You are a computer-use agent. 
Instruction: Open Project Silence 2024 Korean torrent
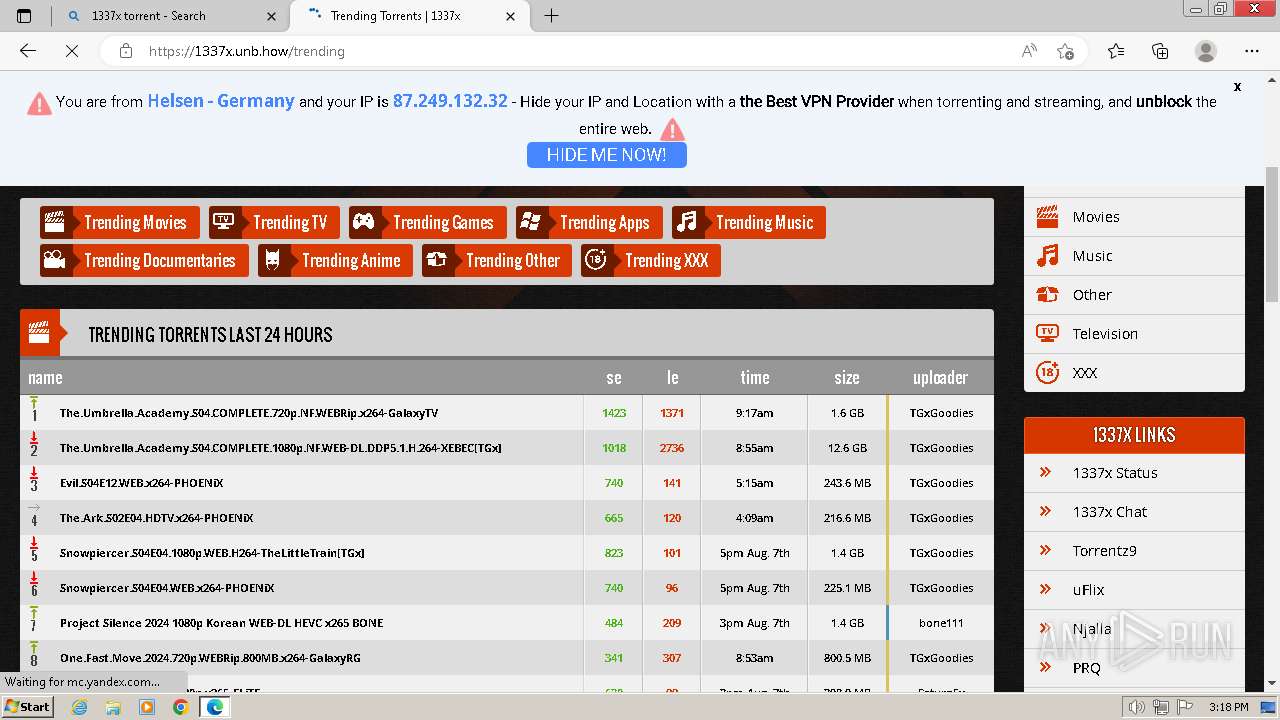click(221, 623)
